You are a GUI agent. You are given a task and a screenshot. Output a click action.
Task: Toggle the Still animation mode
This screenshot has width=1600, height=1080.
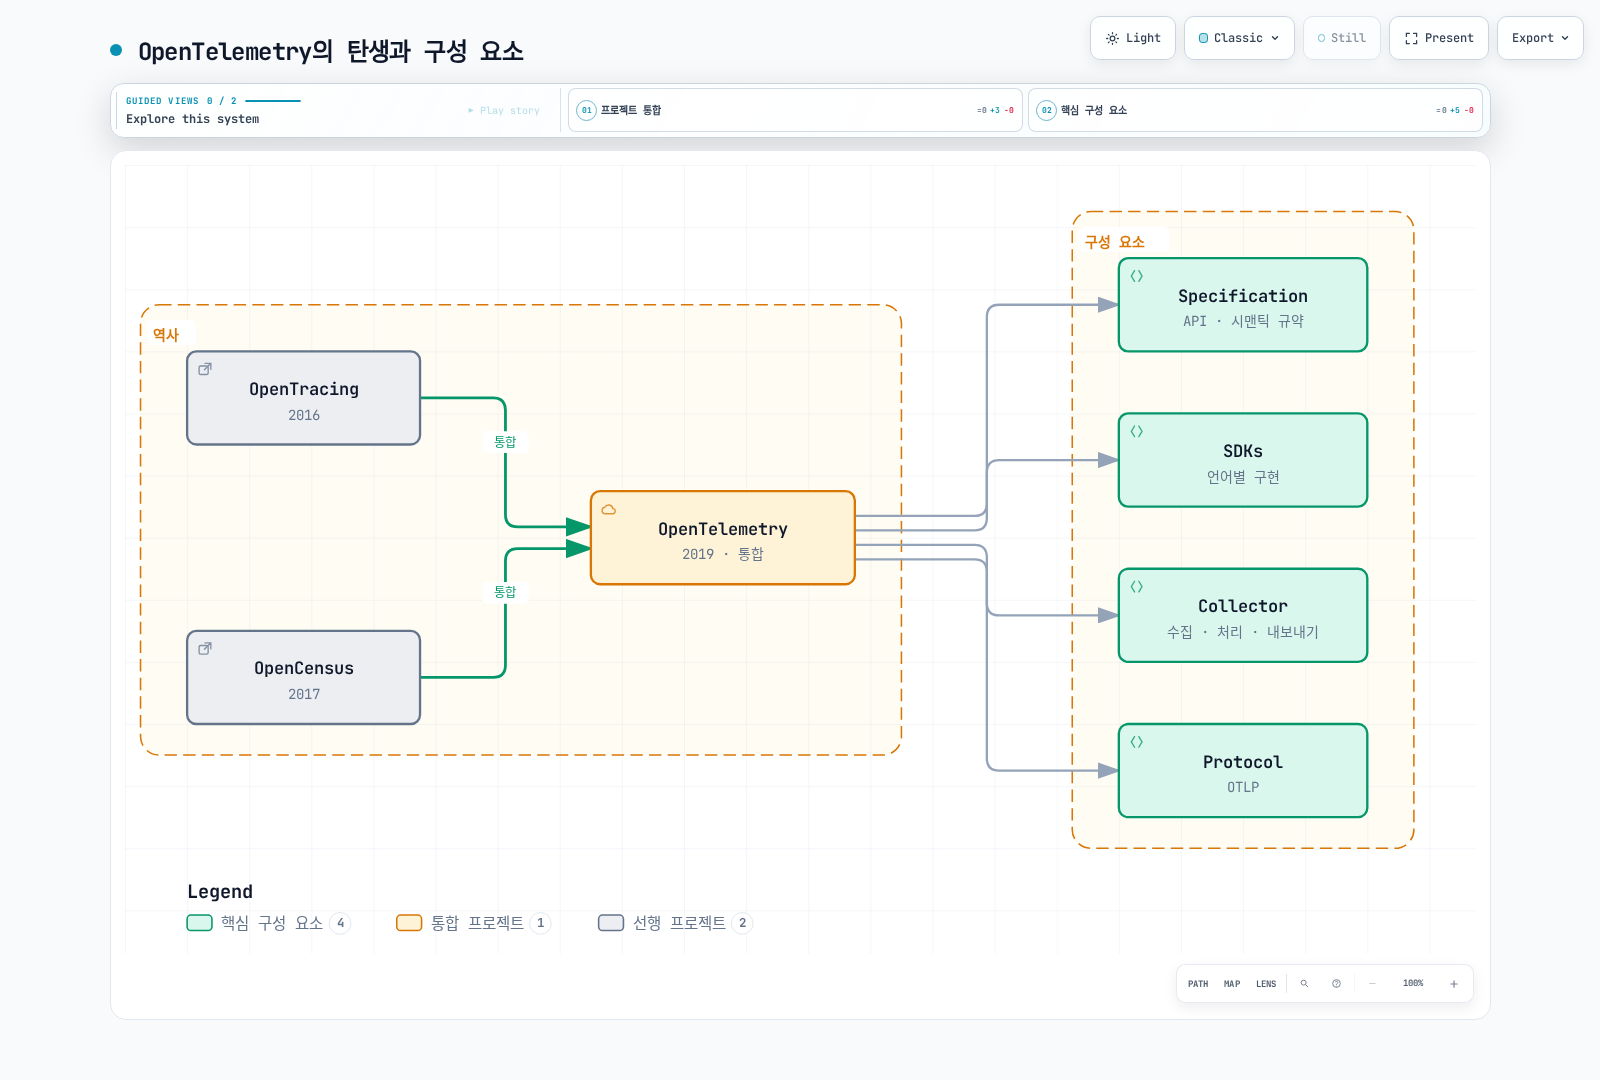tap(1342, 38)
